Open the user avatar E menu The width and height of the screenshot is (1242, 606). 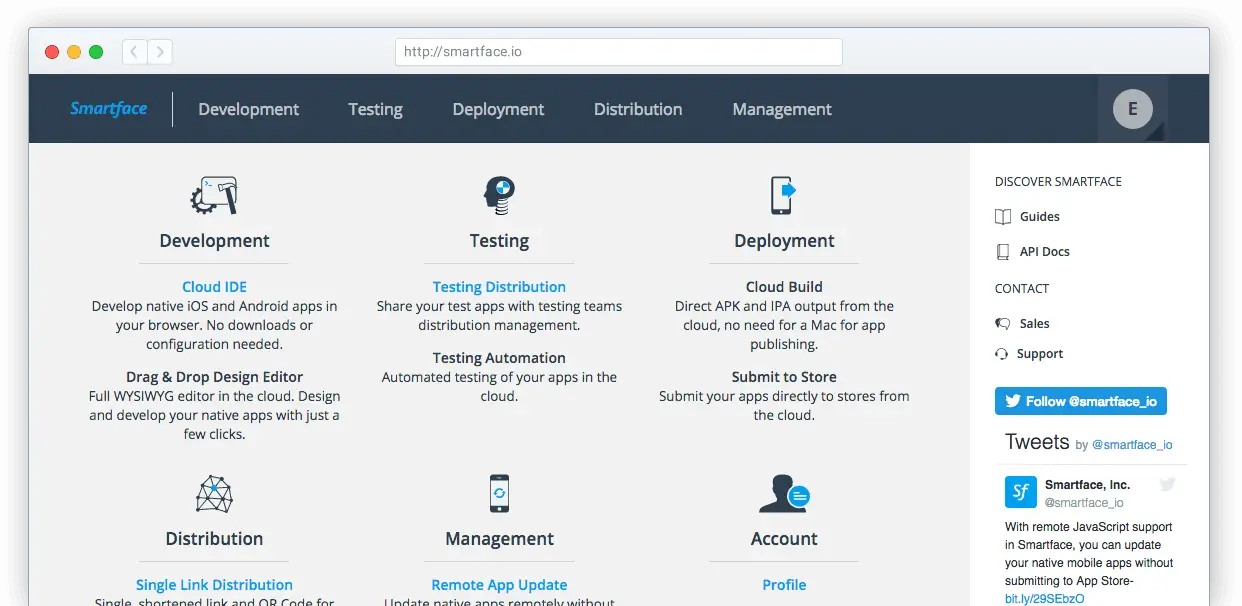1133,109
